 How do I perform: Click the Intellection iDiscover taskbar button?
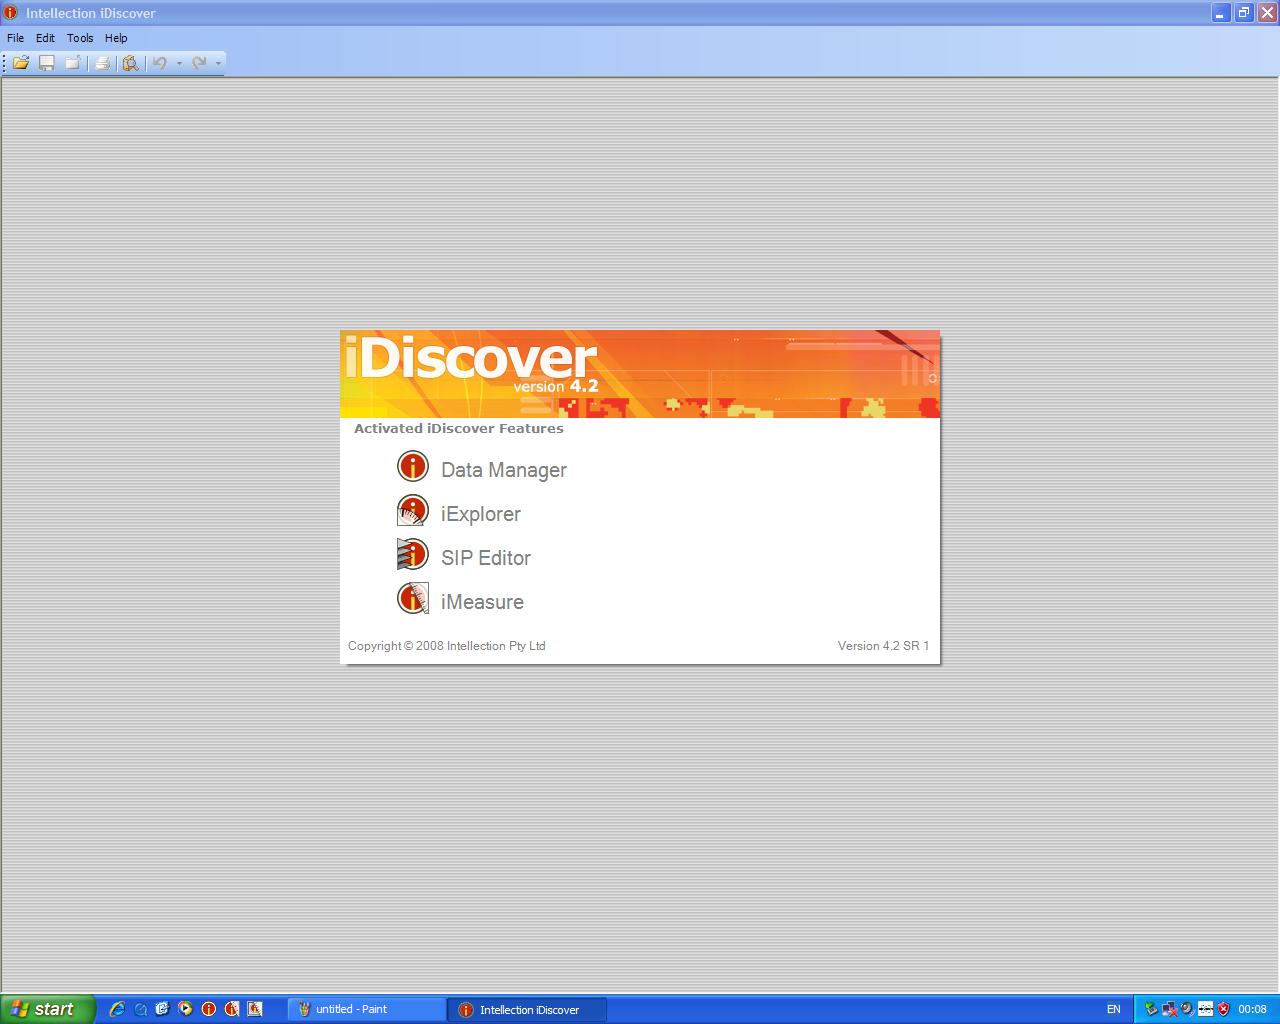point(527,1009)
